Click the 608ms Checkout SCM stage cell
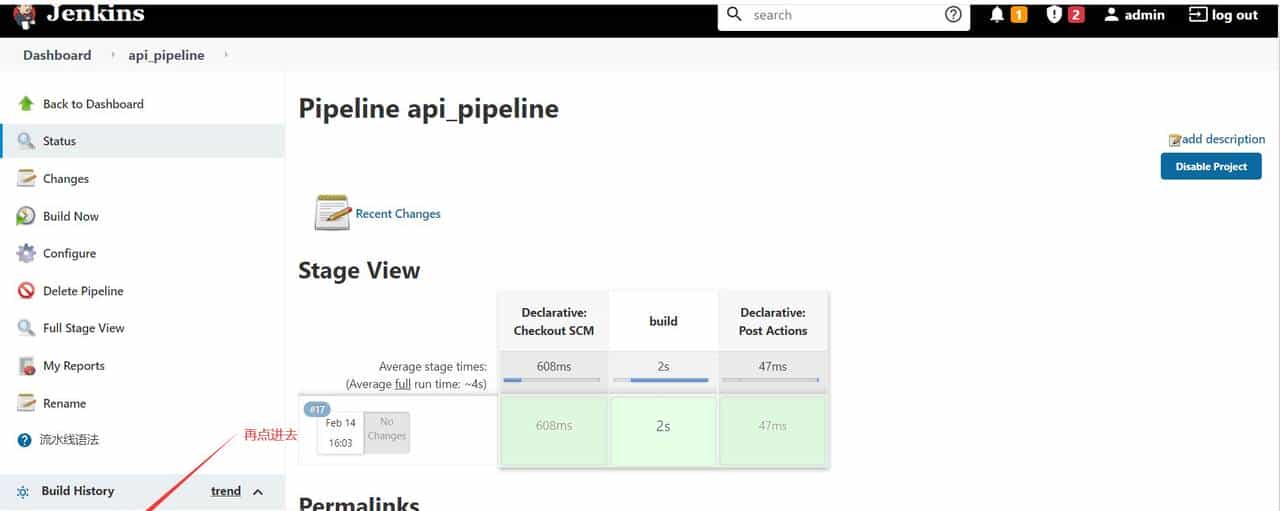This screenshot has height=511, width=1280. coord(553,430)
